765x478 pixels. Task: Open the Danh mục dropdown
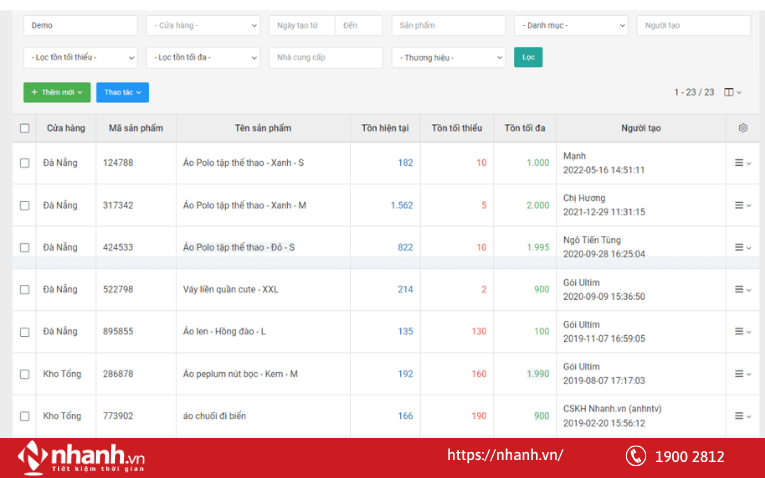(x=571, y=26)
